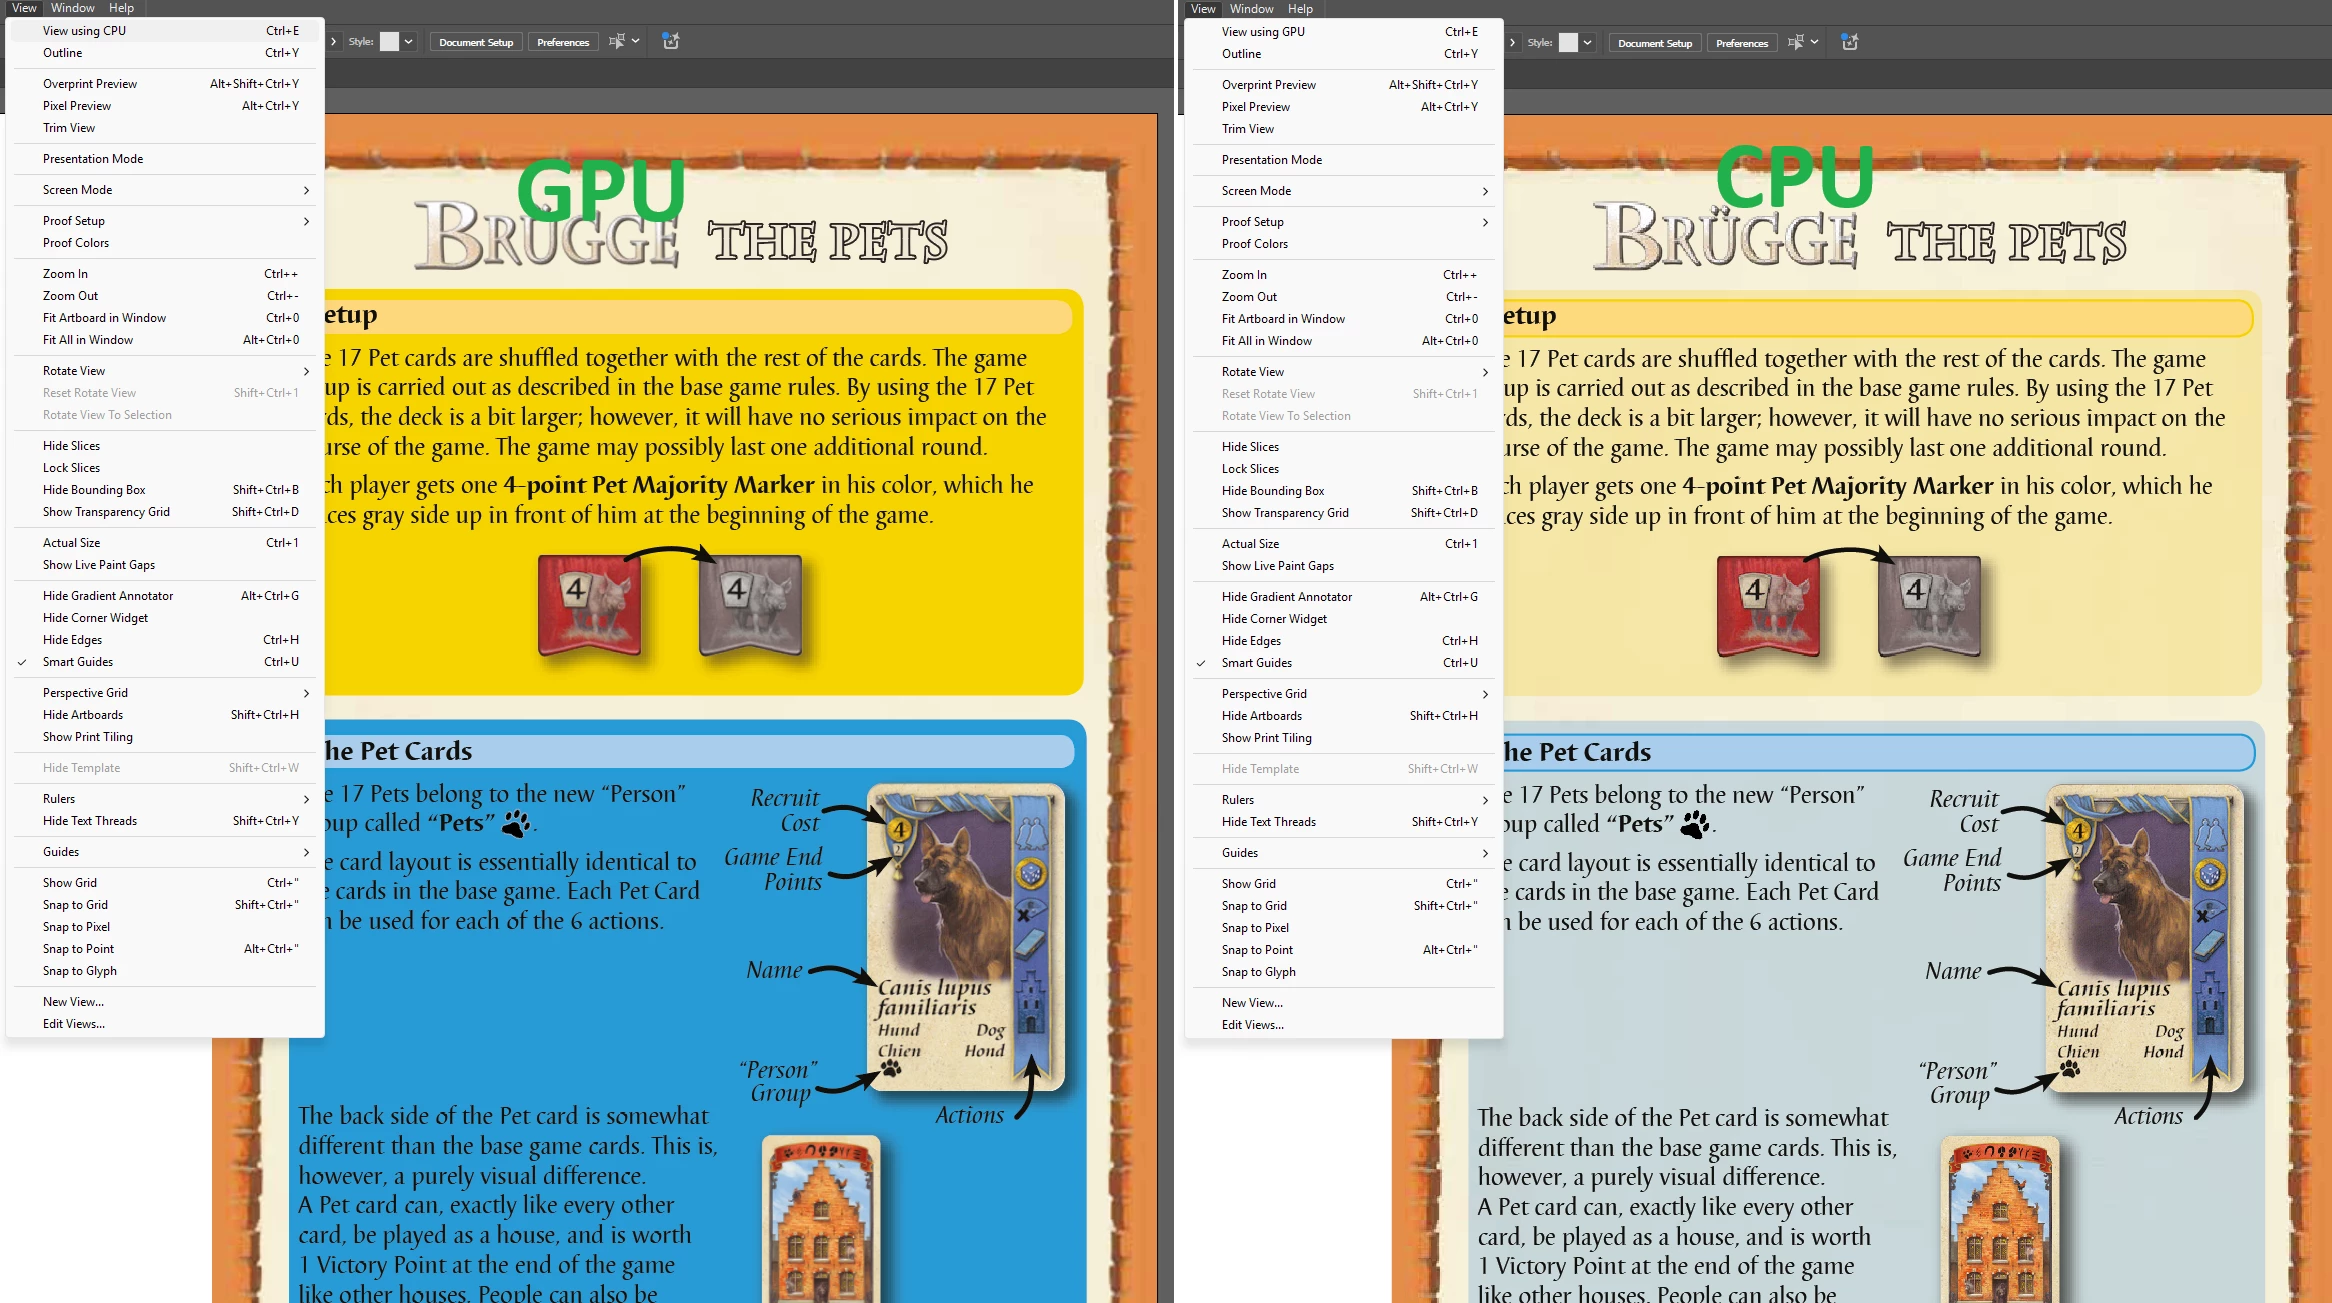Click the select-similar-objects icon in the left window toolbar
2332x1303 pixels.
tap(617, 41)
